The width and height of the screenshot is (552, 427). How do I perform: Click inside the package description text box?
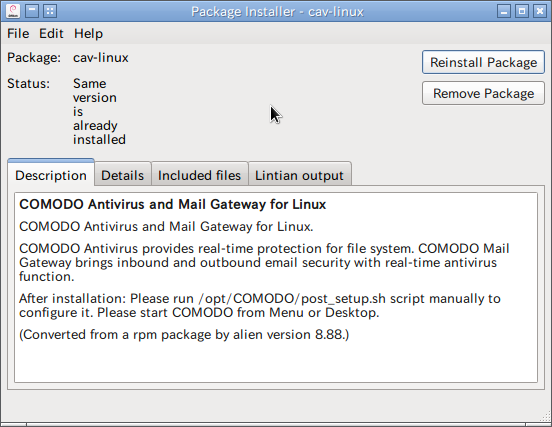(276, 287)
